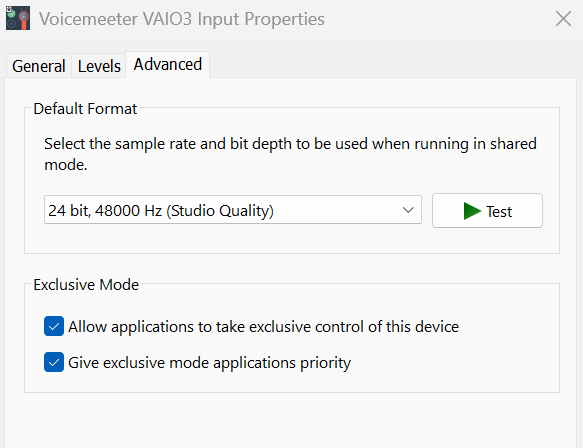The width and height of the screenshot is (583, 448).
Task: Open the sample rate and bit depth combo box
Action: click(233, 210)
